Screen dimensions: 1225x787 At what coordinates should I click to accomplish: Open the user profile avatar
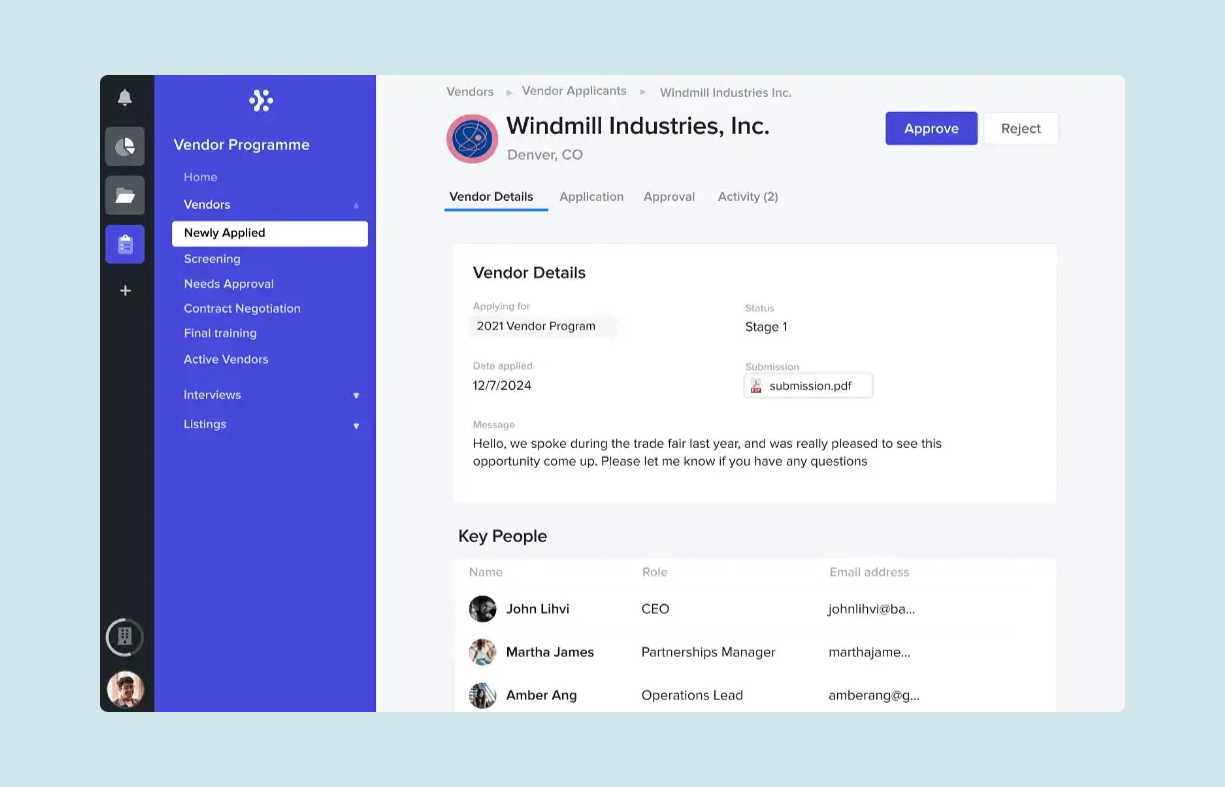[125, 689]
